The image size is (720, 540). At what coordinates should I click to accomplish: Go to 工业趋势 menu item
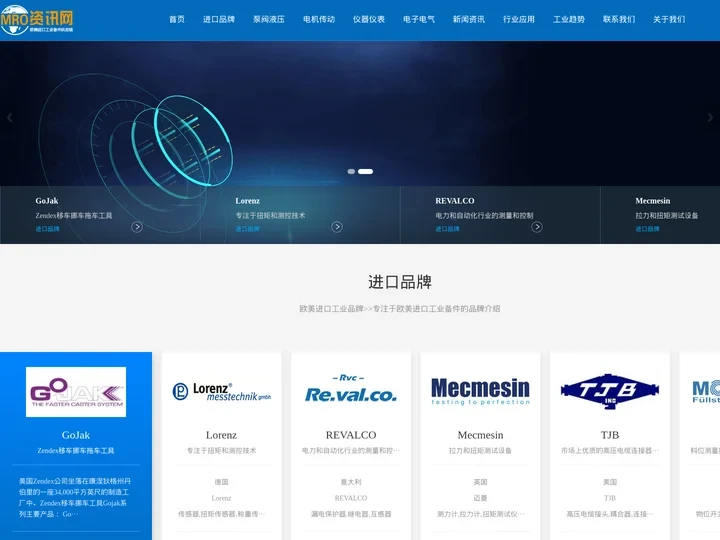point(569,19)
